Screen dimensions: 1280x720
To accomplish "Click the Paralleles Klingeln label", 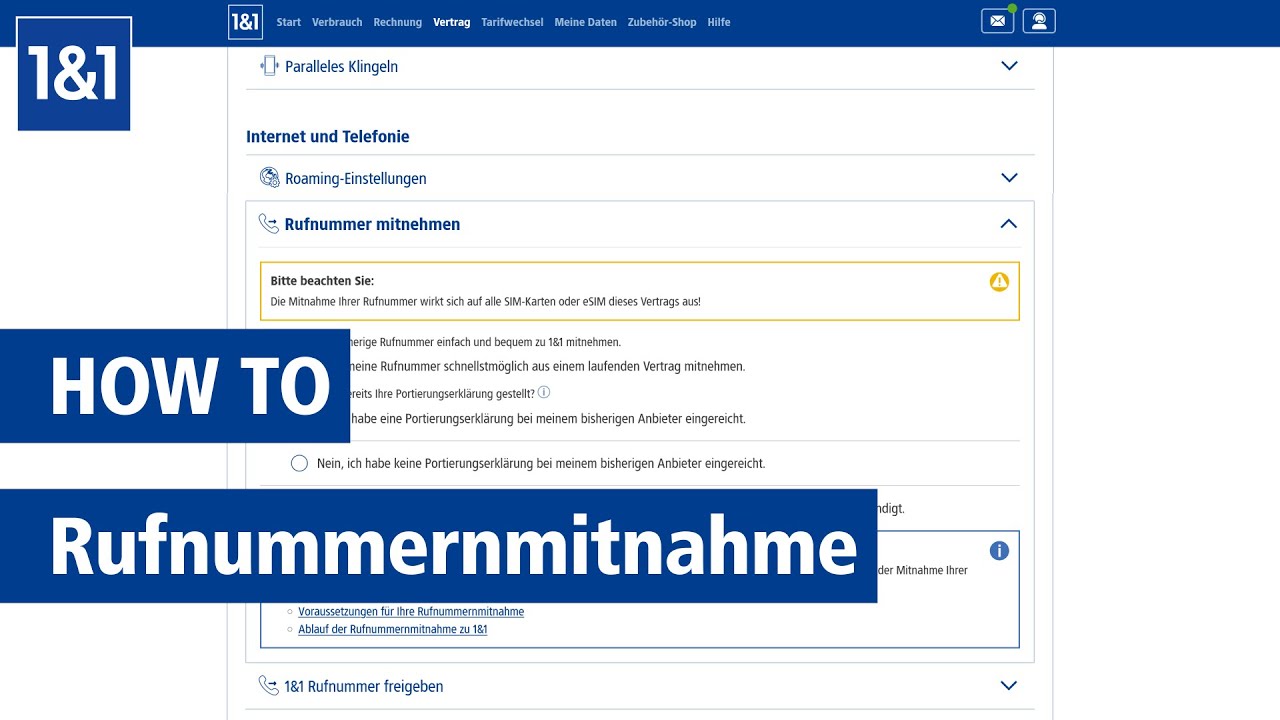I will [341, 67].
